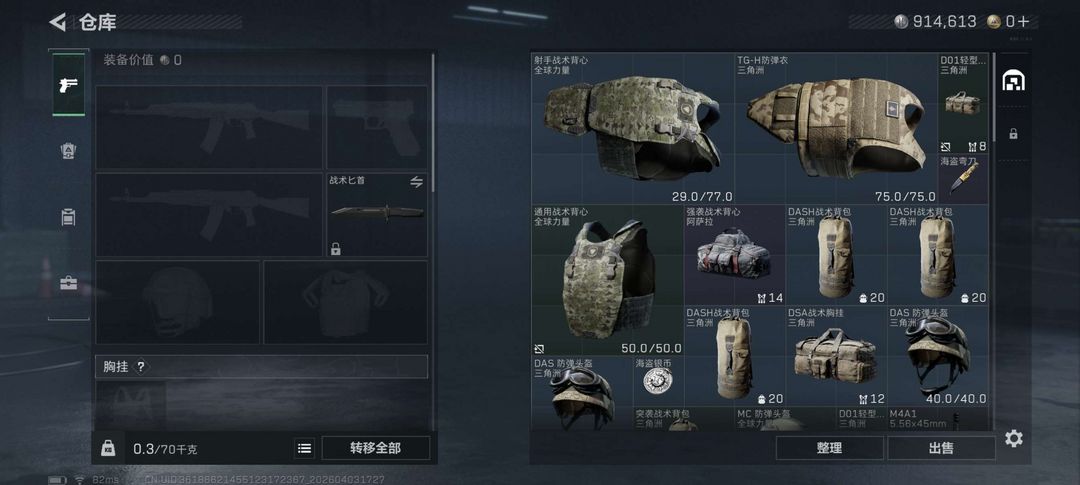Add premium currency with the plus sign
The image size is (1080, 485).
(x=1024, y=21)
